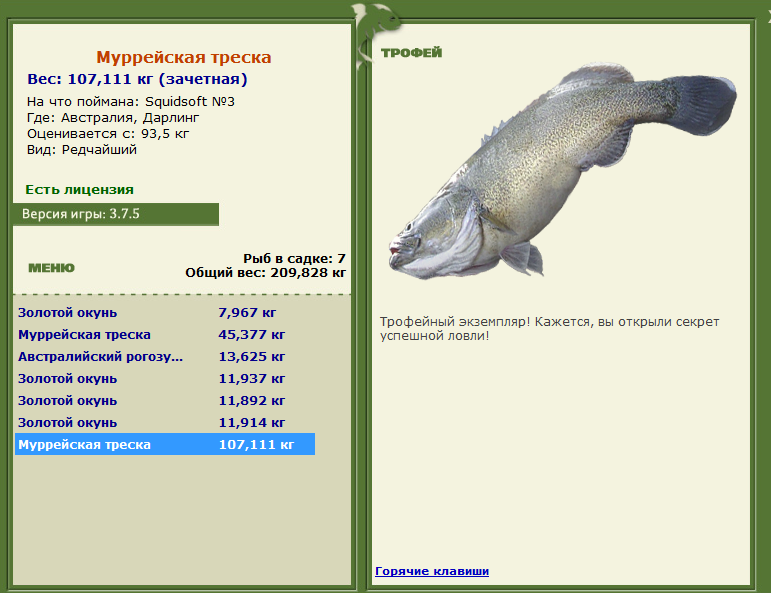Click the Общий вес: 209,828 кг text
The width and height of the screenshot is (771, 593).
coord(266,273)
